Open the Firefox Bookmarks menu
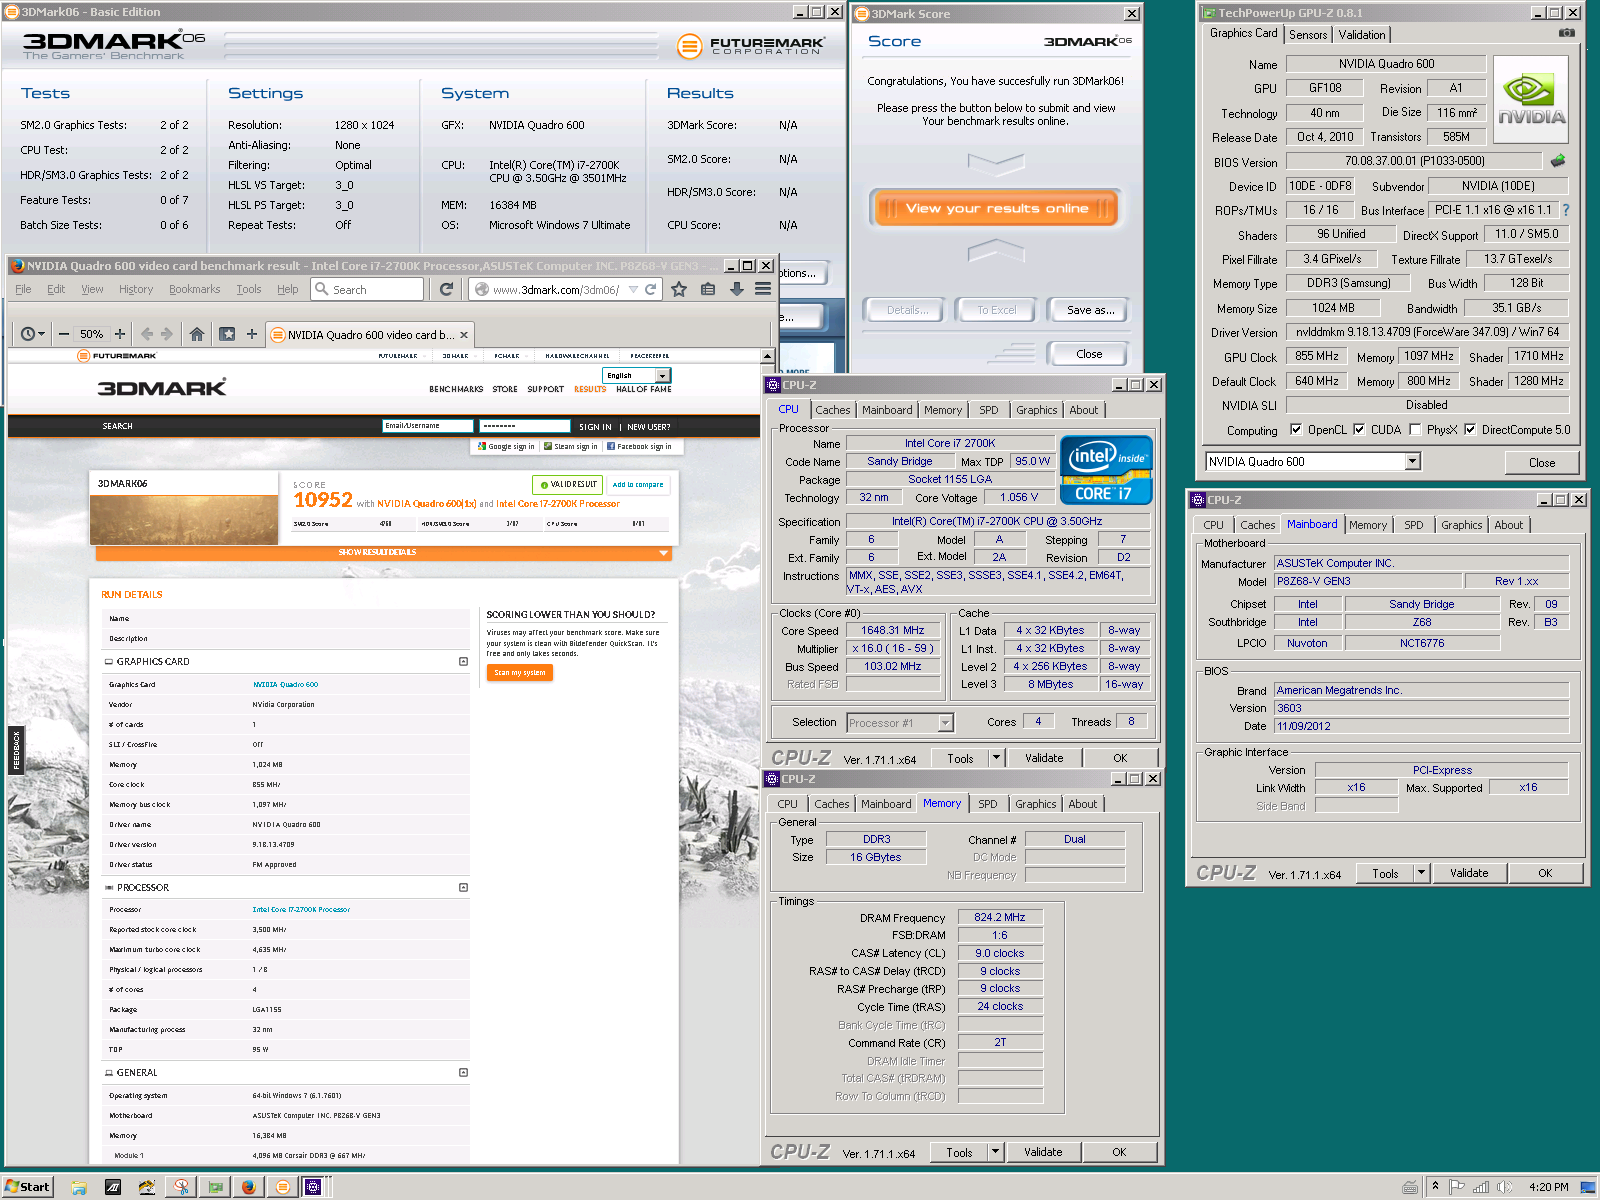Image resolution: width=1600 pixels, height=1200 pixels. coord(194,289)
